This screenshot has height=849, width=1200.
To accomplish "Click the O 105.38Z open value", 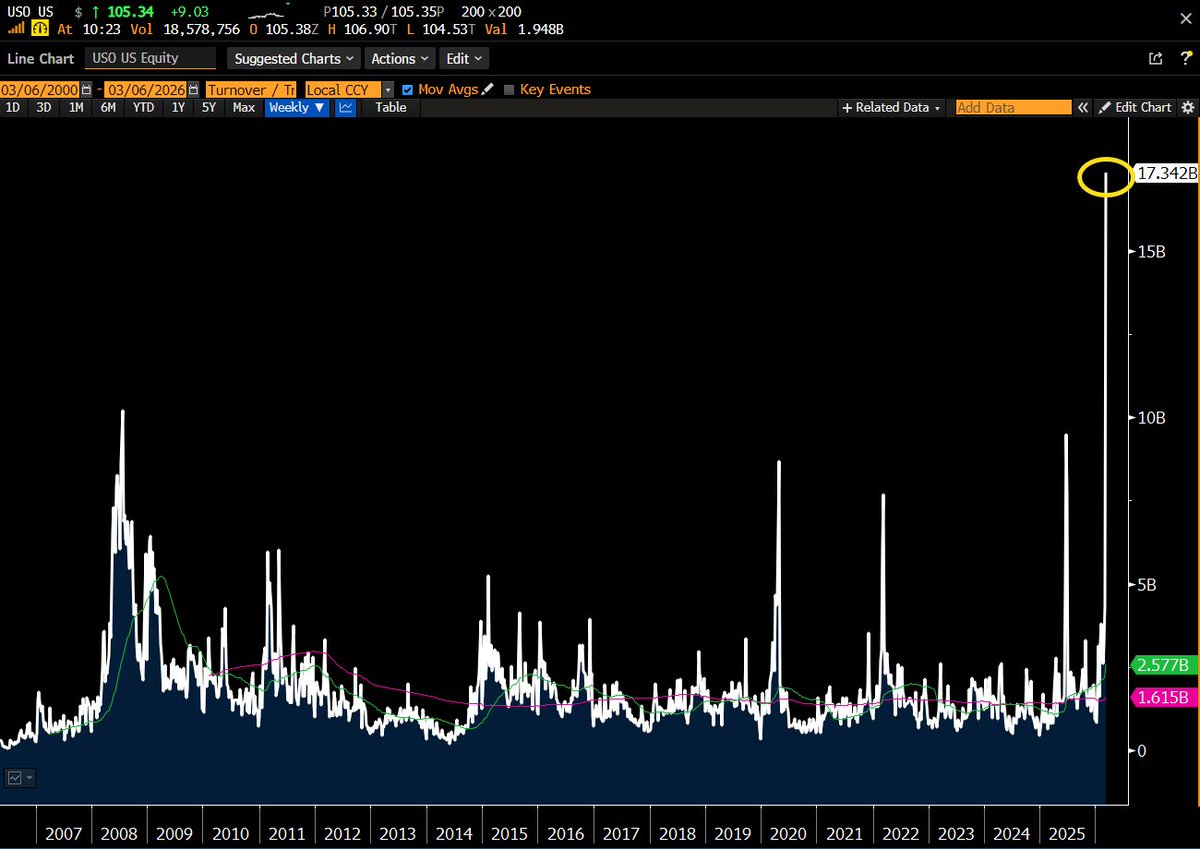I will [291, 30].
